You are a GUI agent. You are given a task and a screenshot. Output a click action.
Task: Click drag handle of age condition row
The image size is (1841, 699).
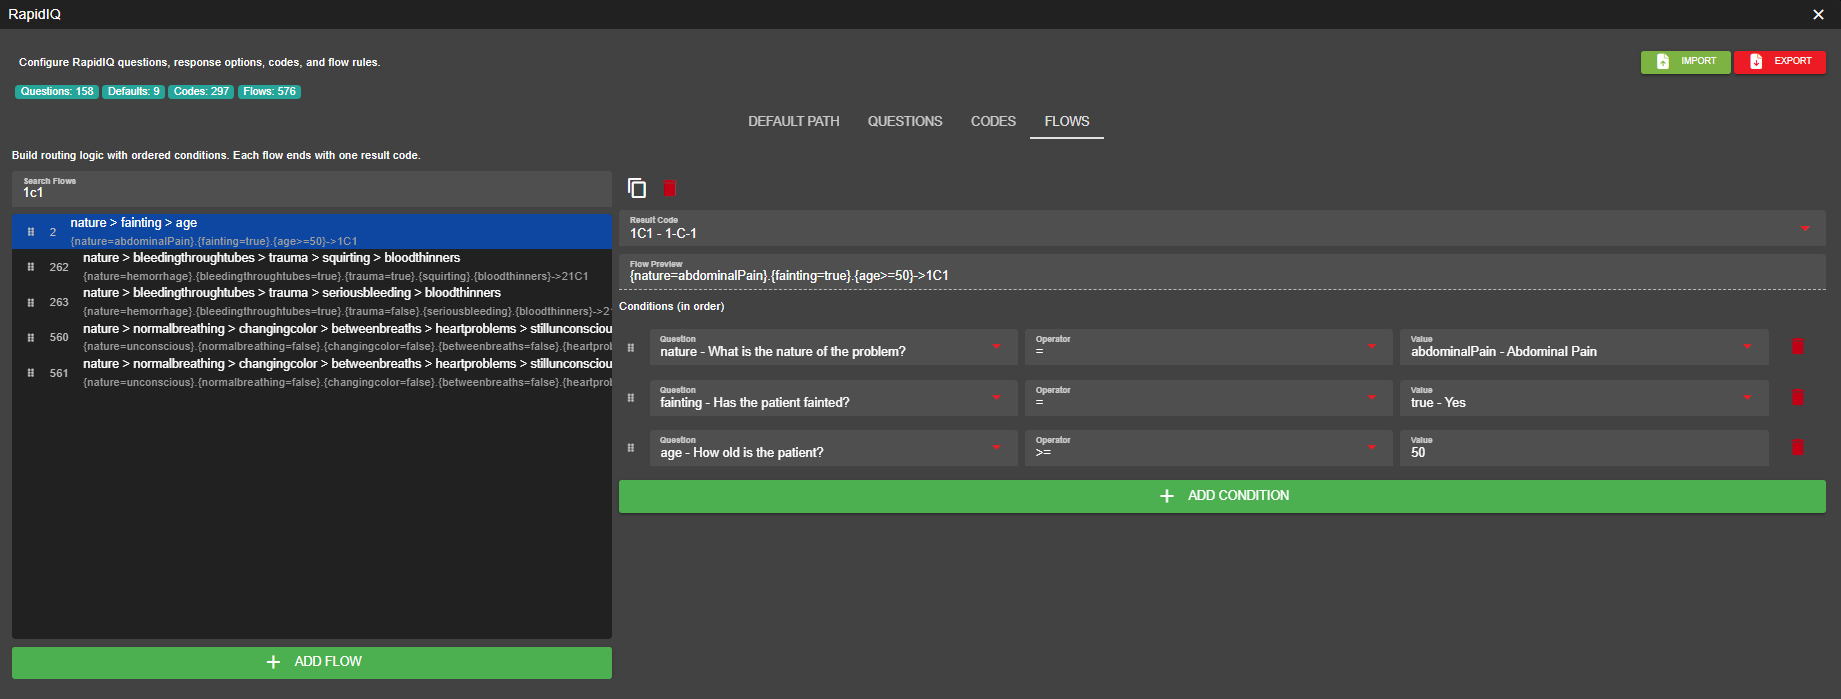[630, 448]
